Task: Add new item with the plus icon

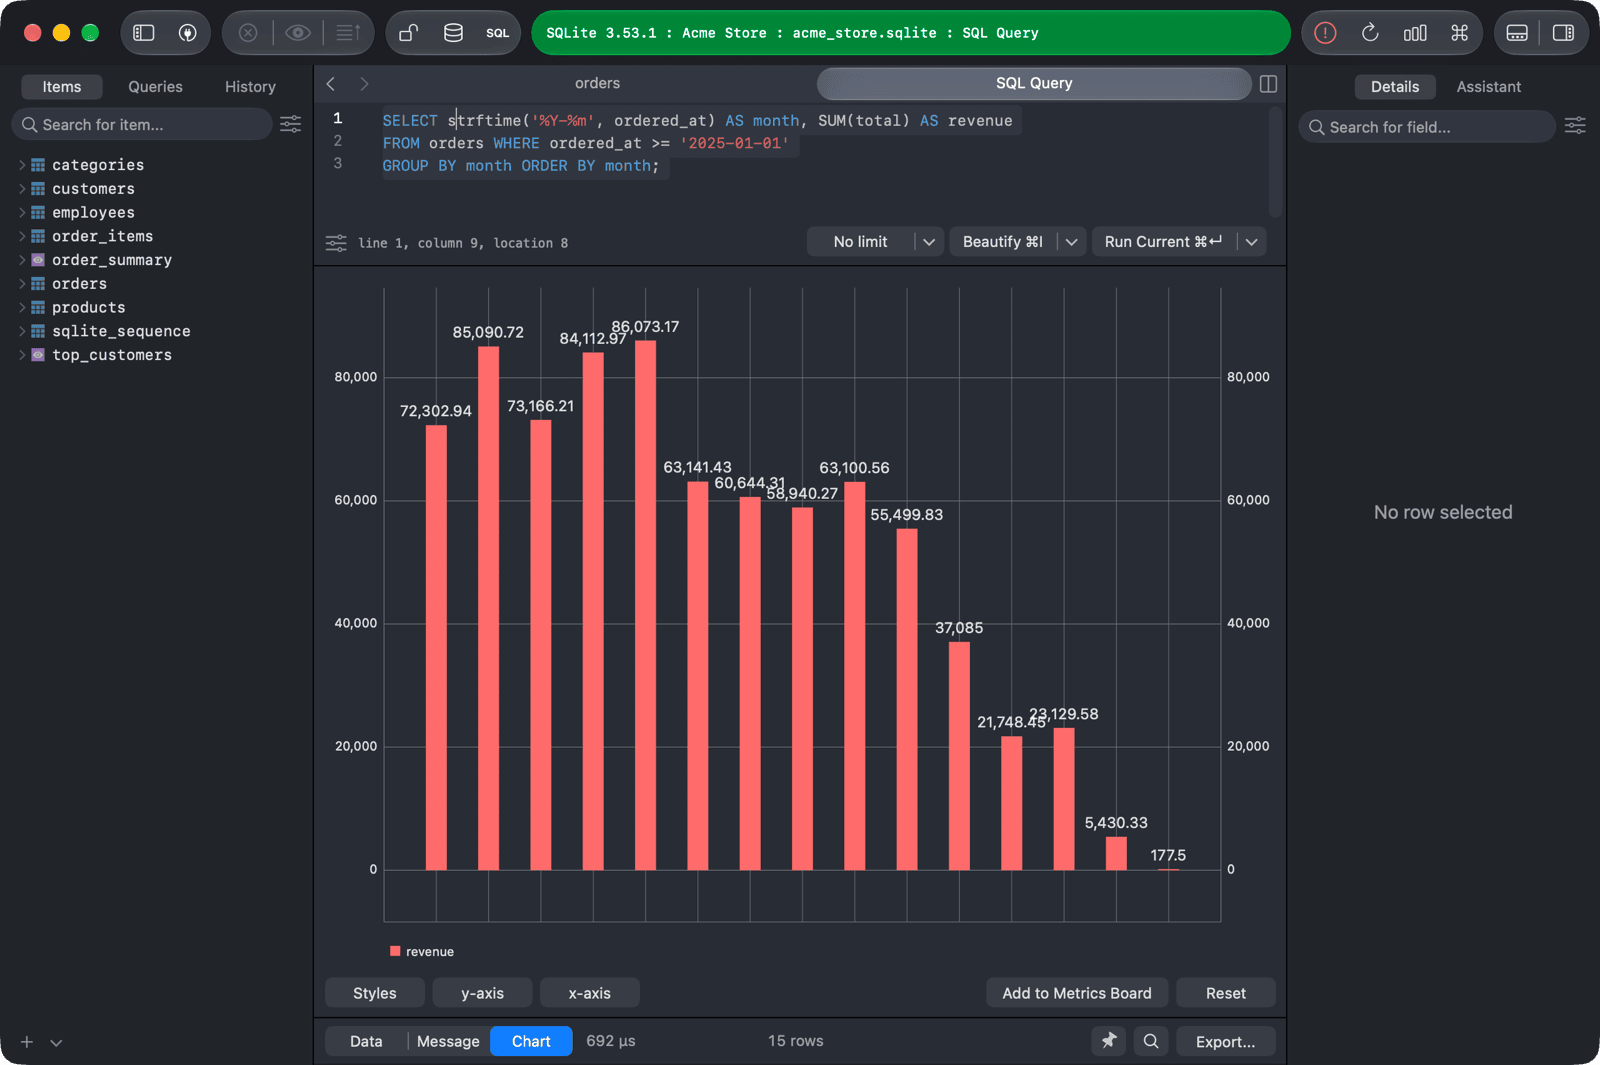Action: 27,1042
